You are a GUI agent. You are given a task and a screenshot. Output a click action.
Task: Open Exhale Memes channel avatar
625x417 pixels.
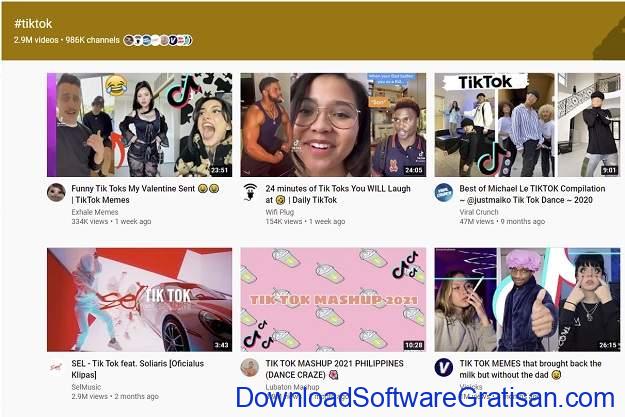(x=56, y=193)
